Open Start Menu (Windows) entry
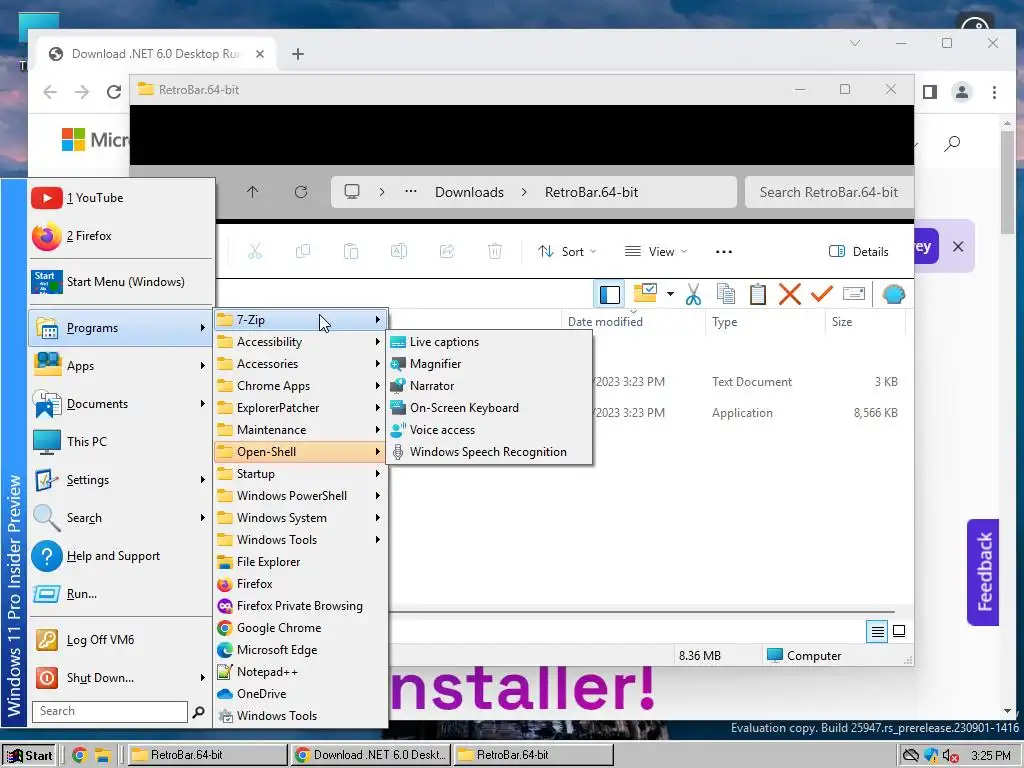 (x=121, y=282)
